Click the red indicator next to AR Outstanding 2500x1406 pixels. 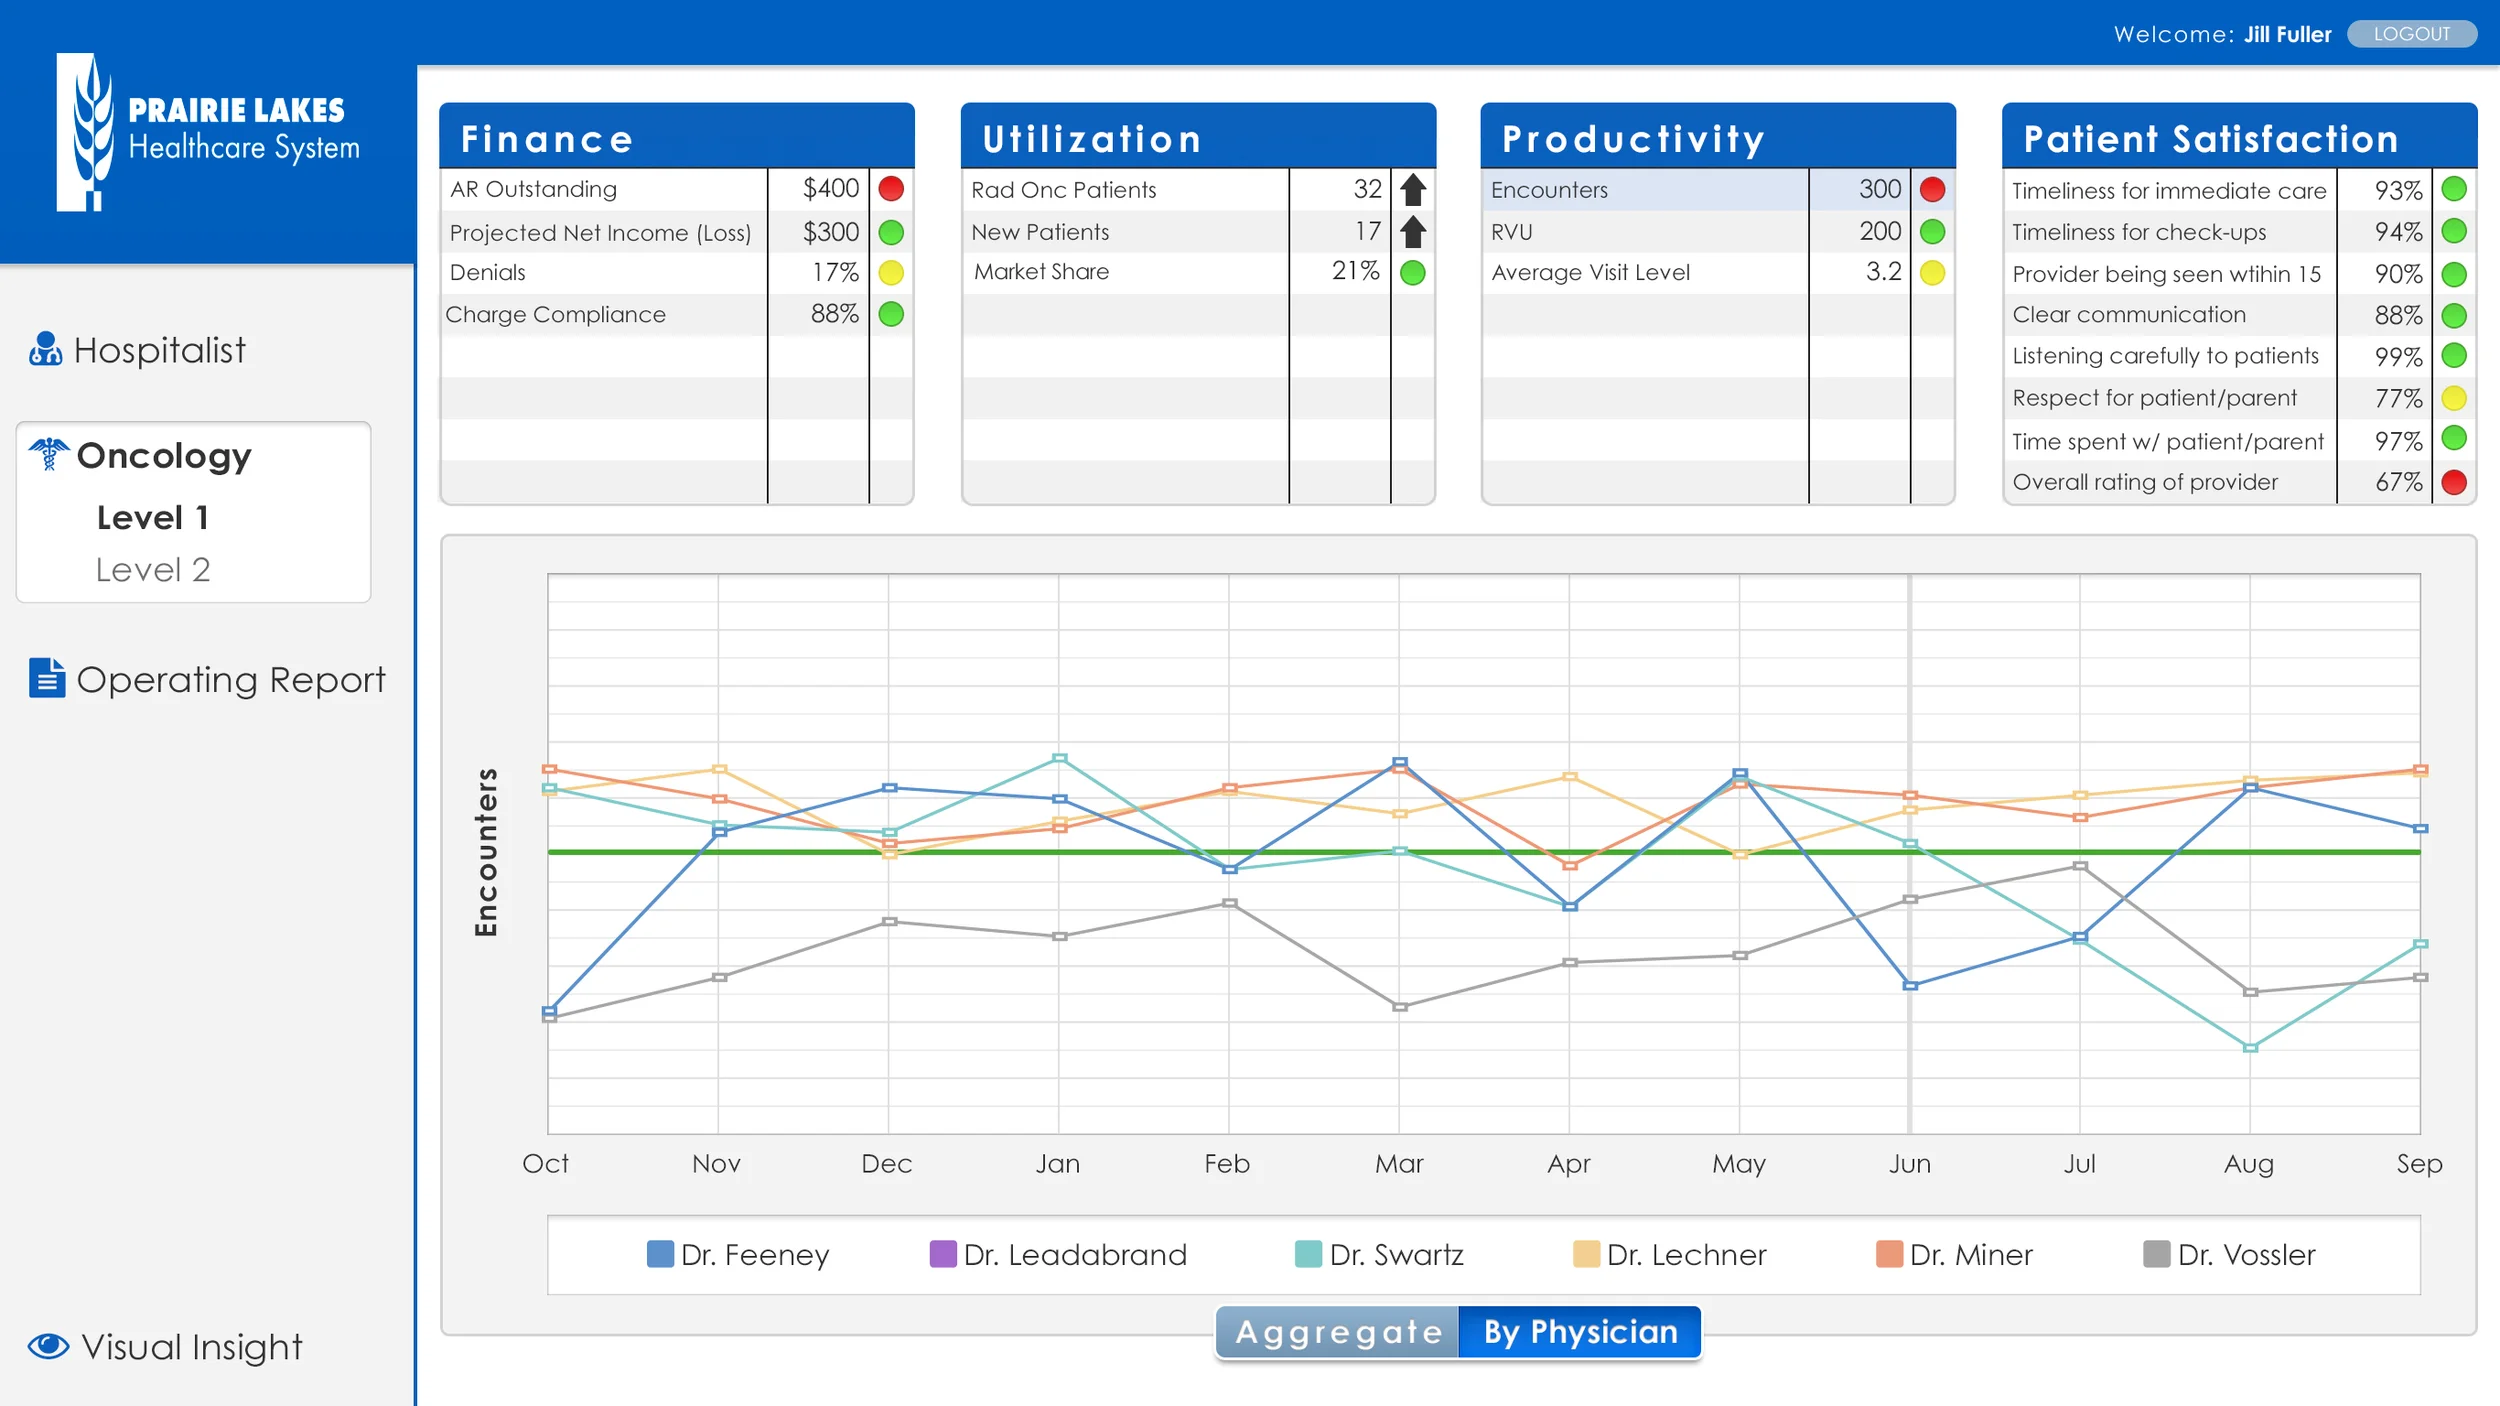[x=891, y=188]
